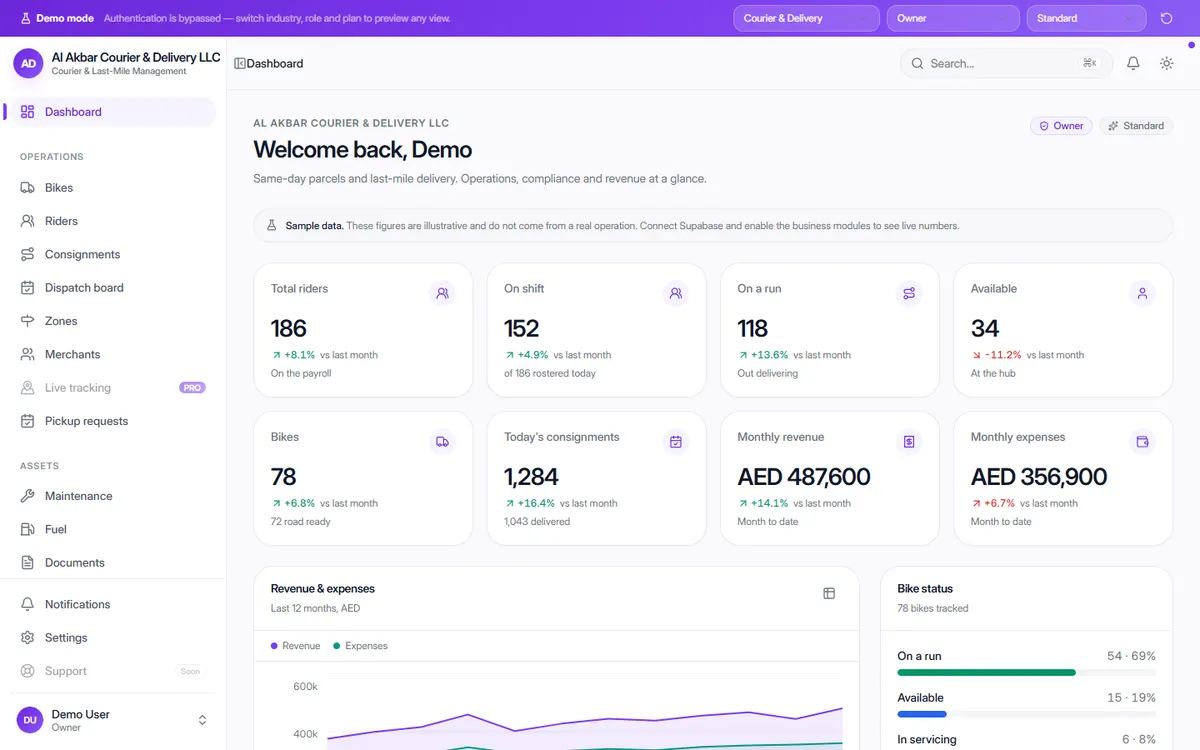
Task: Click the On a run green progress bar
Action: [x=986, y=673]
